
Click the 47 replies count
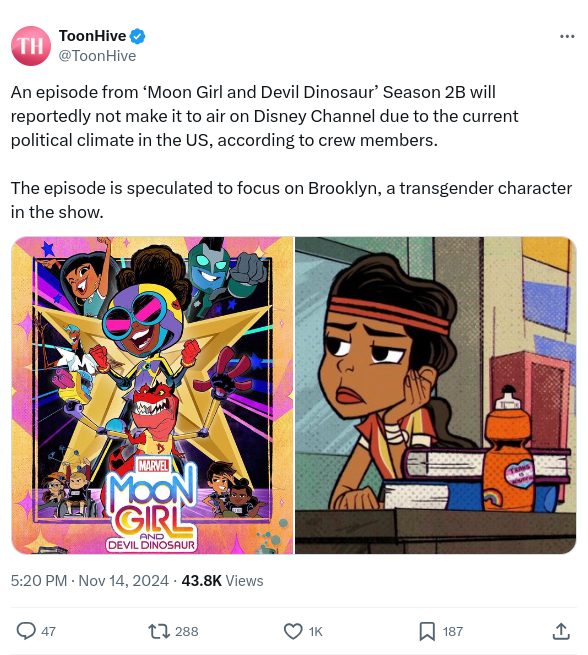pos(48,631)
